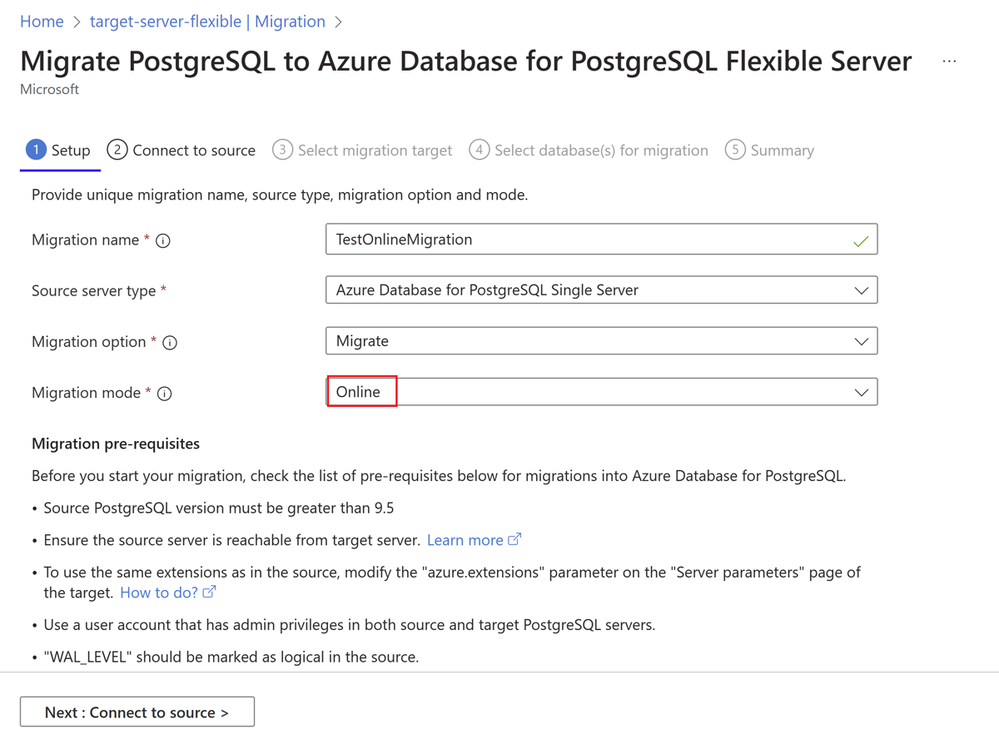Viewport: 999px width, 748px height.
Task: Click the Before you start your migration paragraph
Action: pyautogui.click(x=439, y=476)
